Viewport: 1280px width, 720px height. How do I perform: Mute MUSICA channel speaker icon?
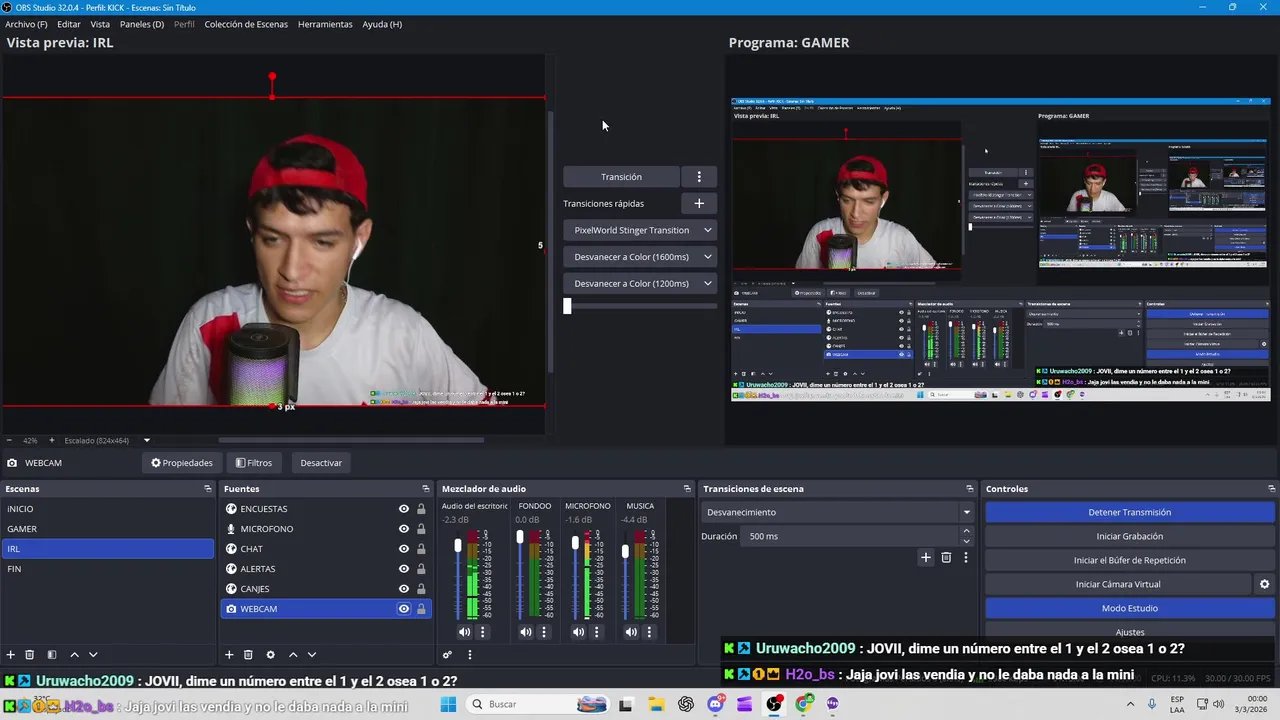[631, 632]
